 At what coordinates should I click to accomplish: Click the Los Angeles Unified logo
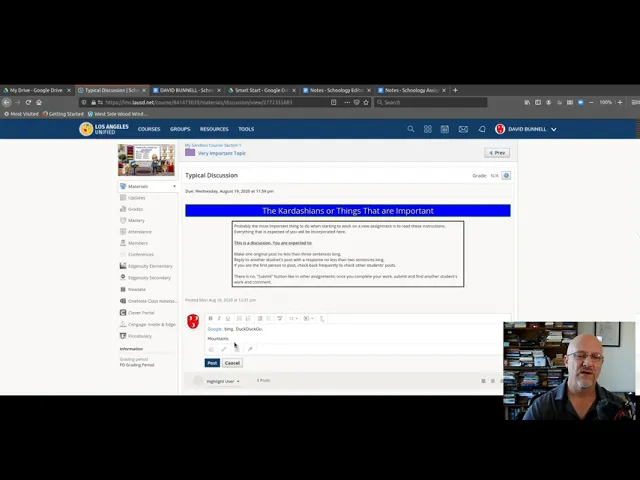104,129
